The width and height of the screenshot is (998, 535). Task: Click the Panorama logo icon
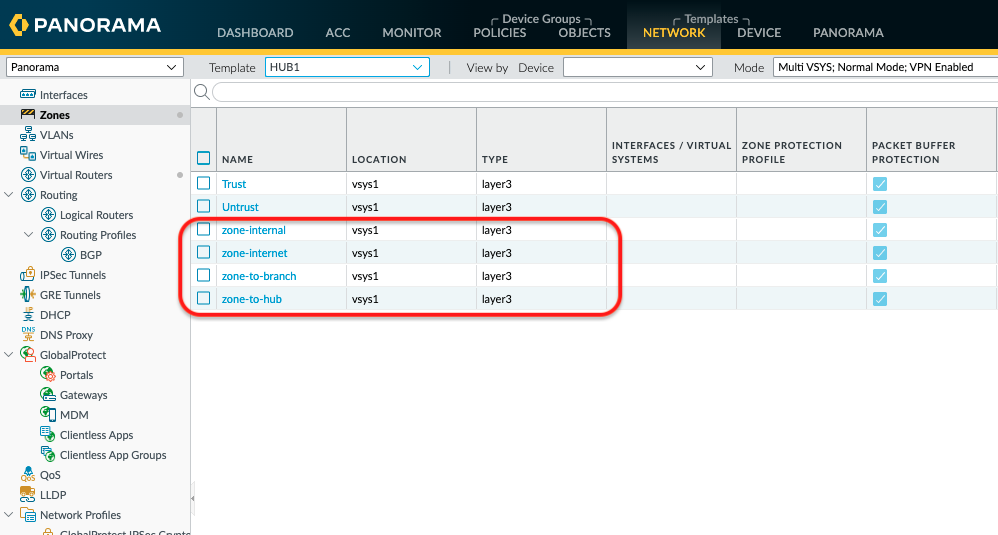18,25
